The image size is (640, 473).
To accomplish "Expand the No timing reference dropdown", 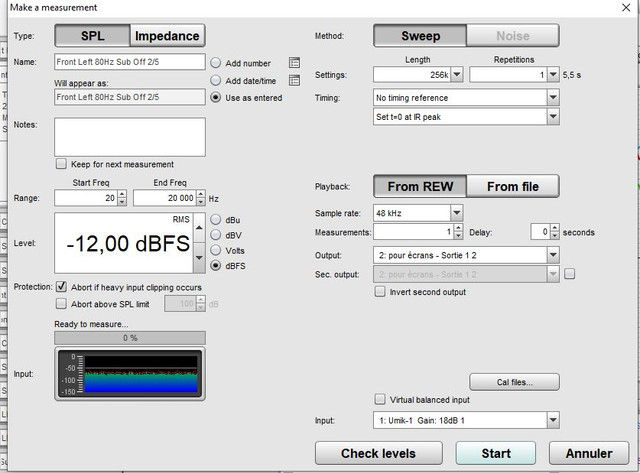I will pyautogui.click(x=553, y=98).
